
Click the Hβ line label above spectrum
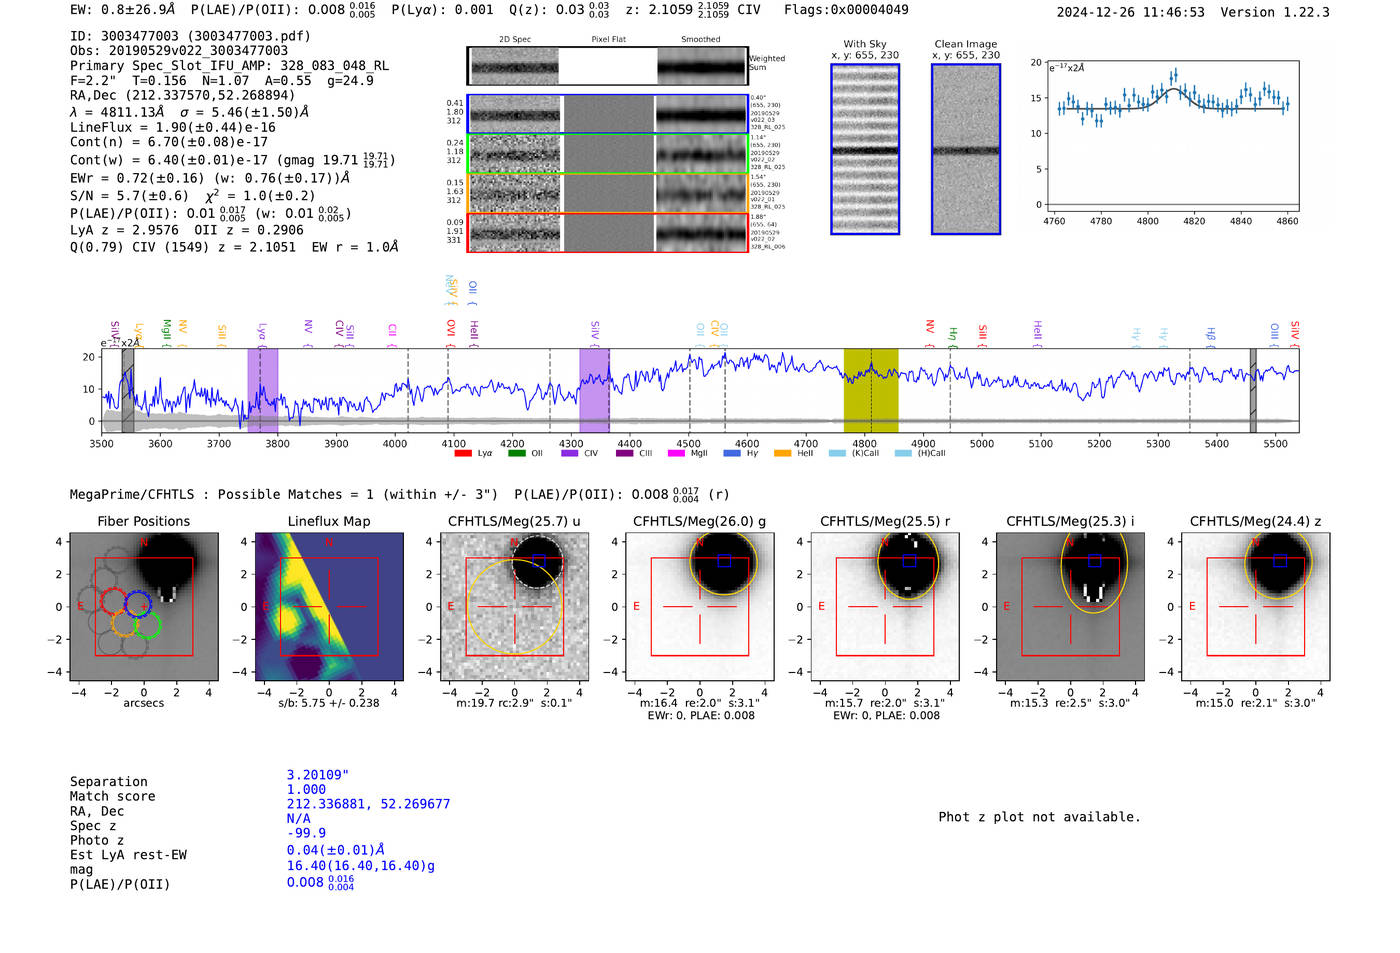click(1211, 335)
